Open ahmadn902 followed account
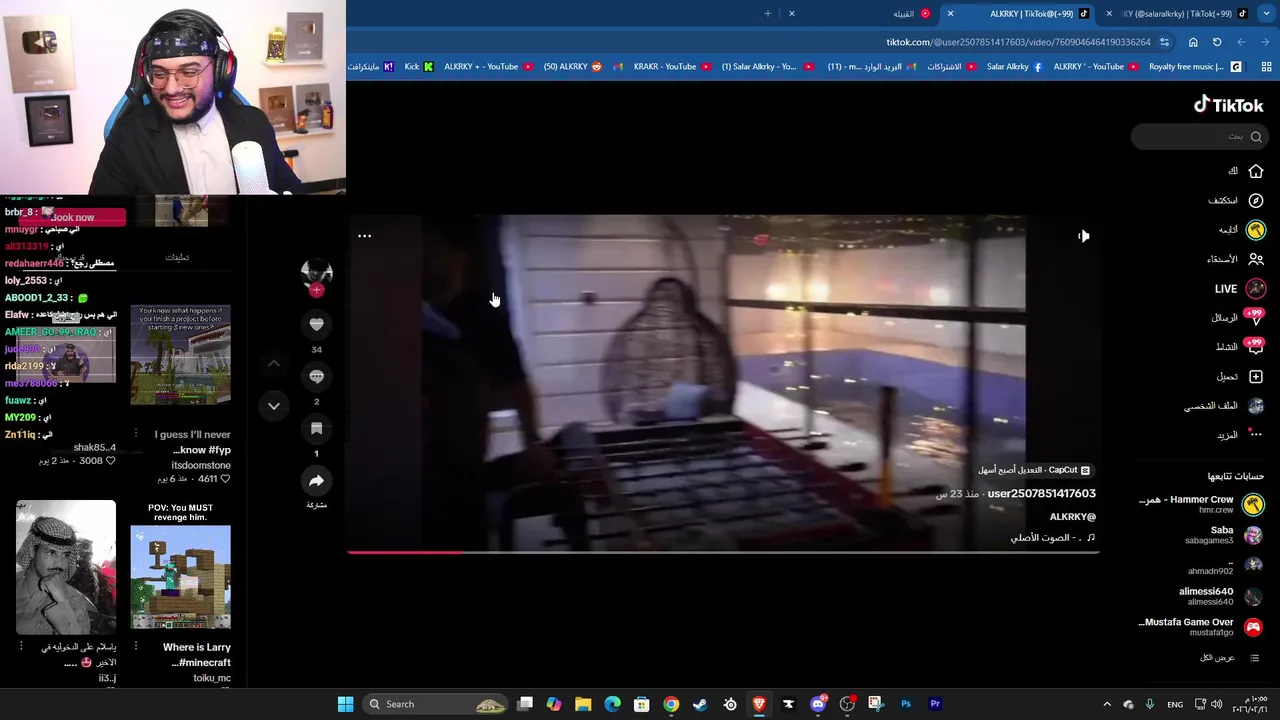Image resolution: width=1280 pixels, height=720 pixels. (x=1226, y=566)
